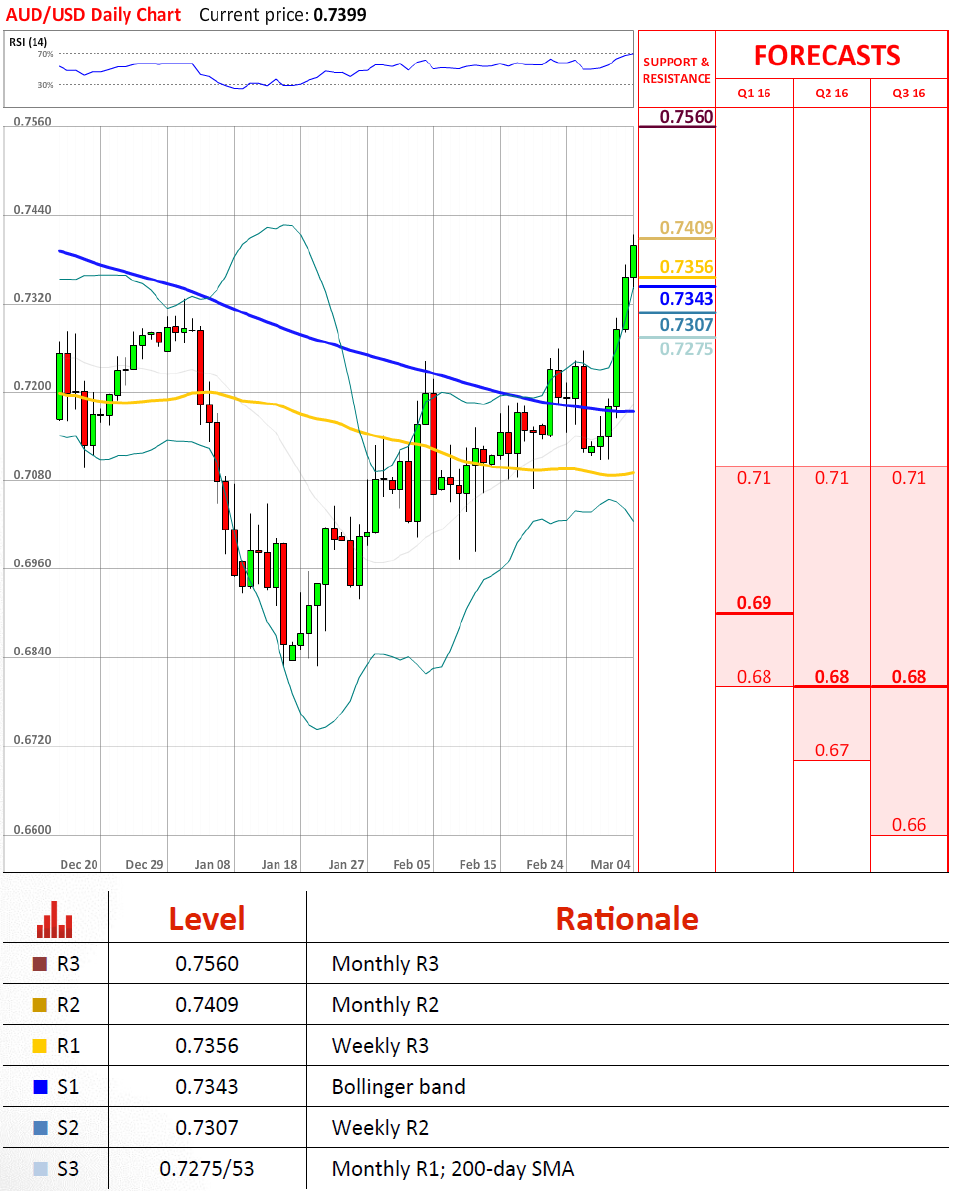The height and width of the screenshot is (1191, 957).
Task: Select the Q1 16 forecast column header
Action: tap(753, 93)
